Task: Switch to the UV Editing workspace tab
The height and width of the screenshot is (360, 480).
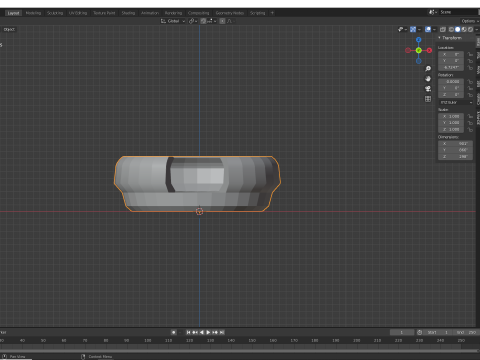Action: coord(78,13)
